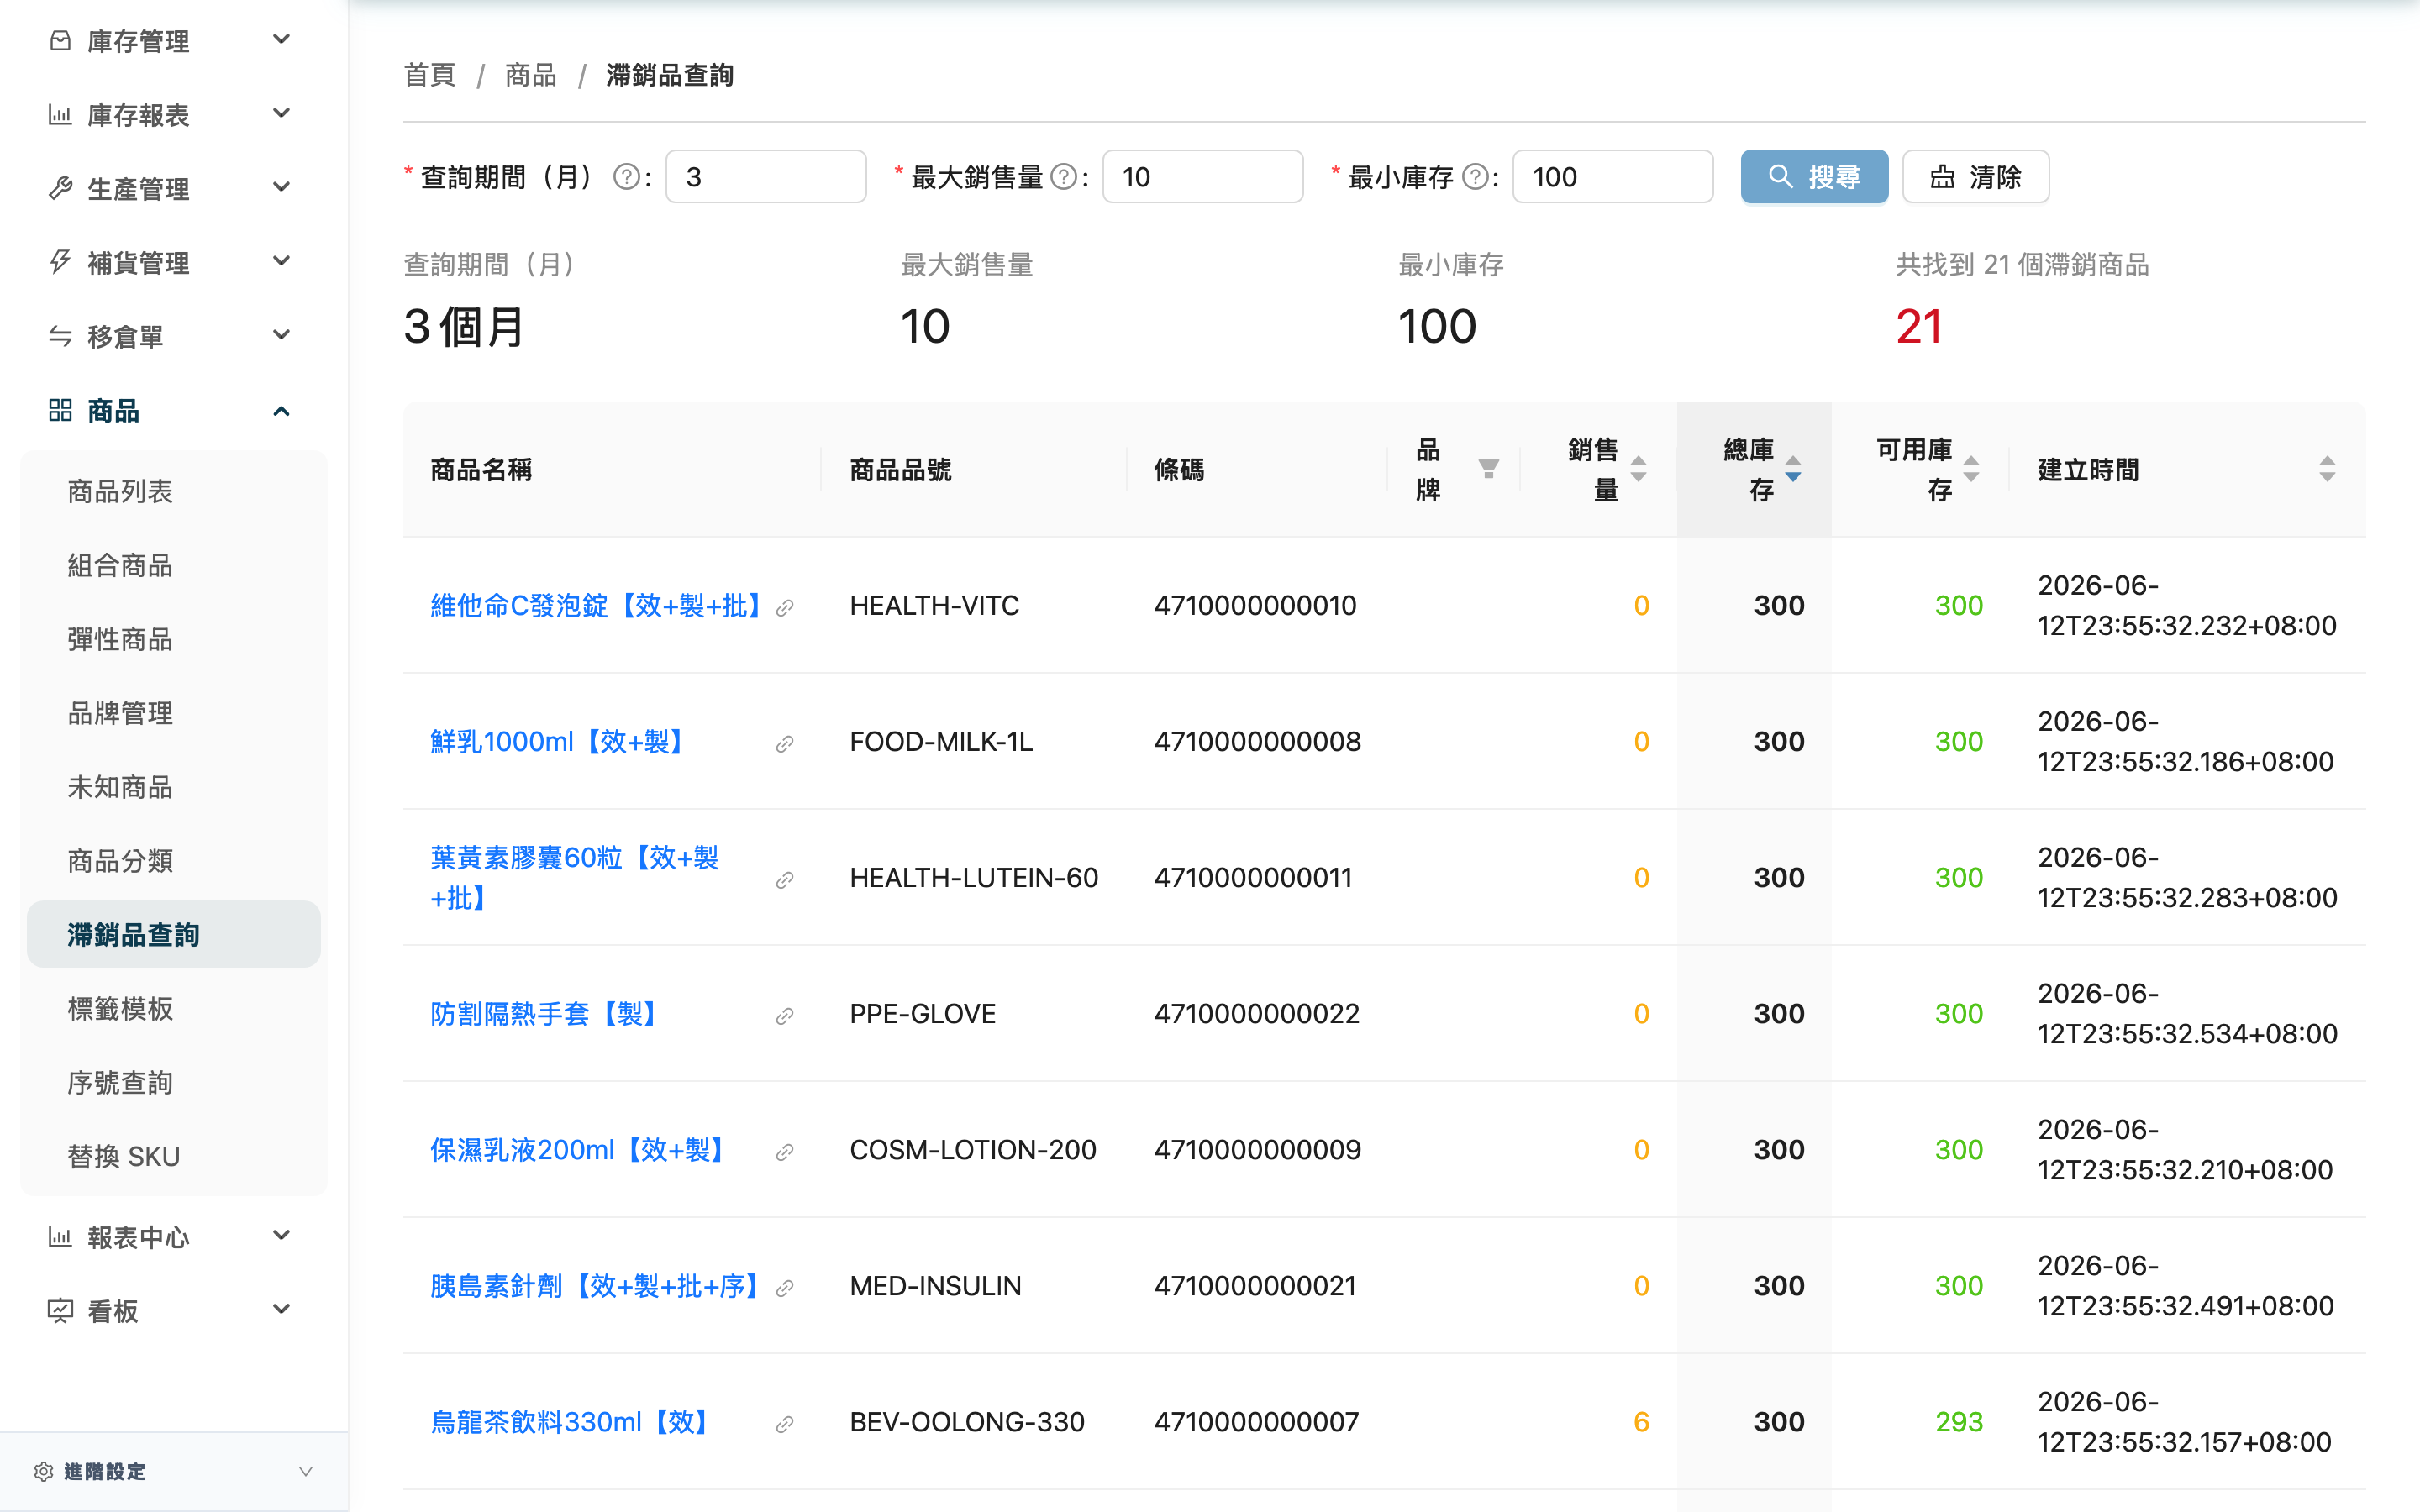
Task: Click barcode 4710000000007 cell
Action: click(x=1257, y=1422)
